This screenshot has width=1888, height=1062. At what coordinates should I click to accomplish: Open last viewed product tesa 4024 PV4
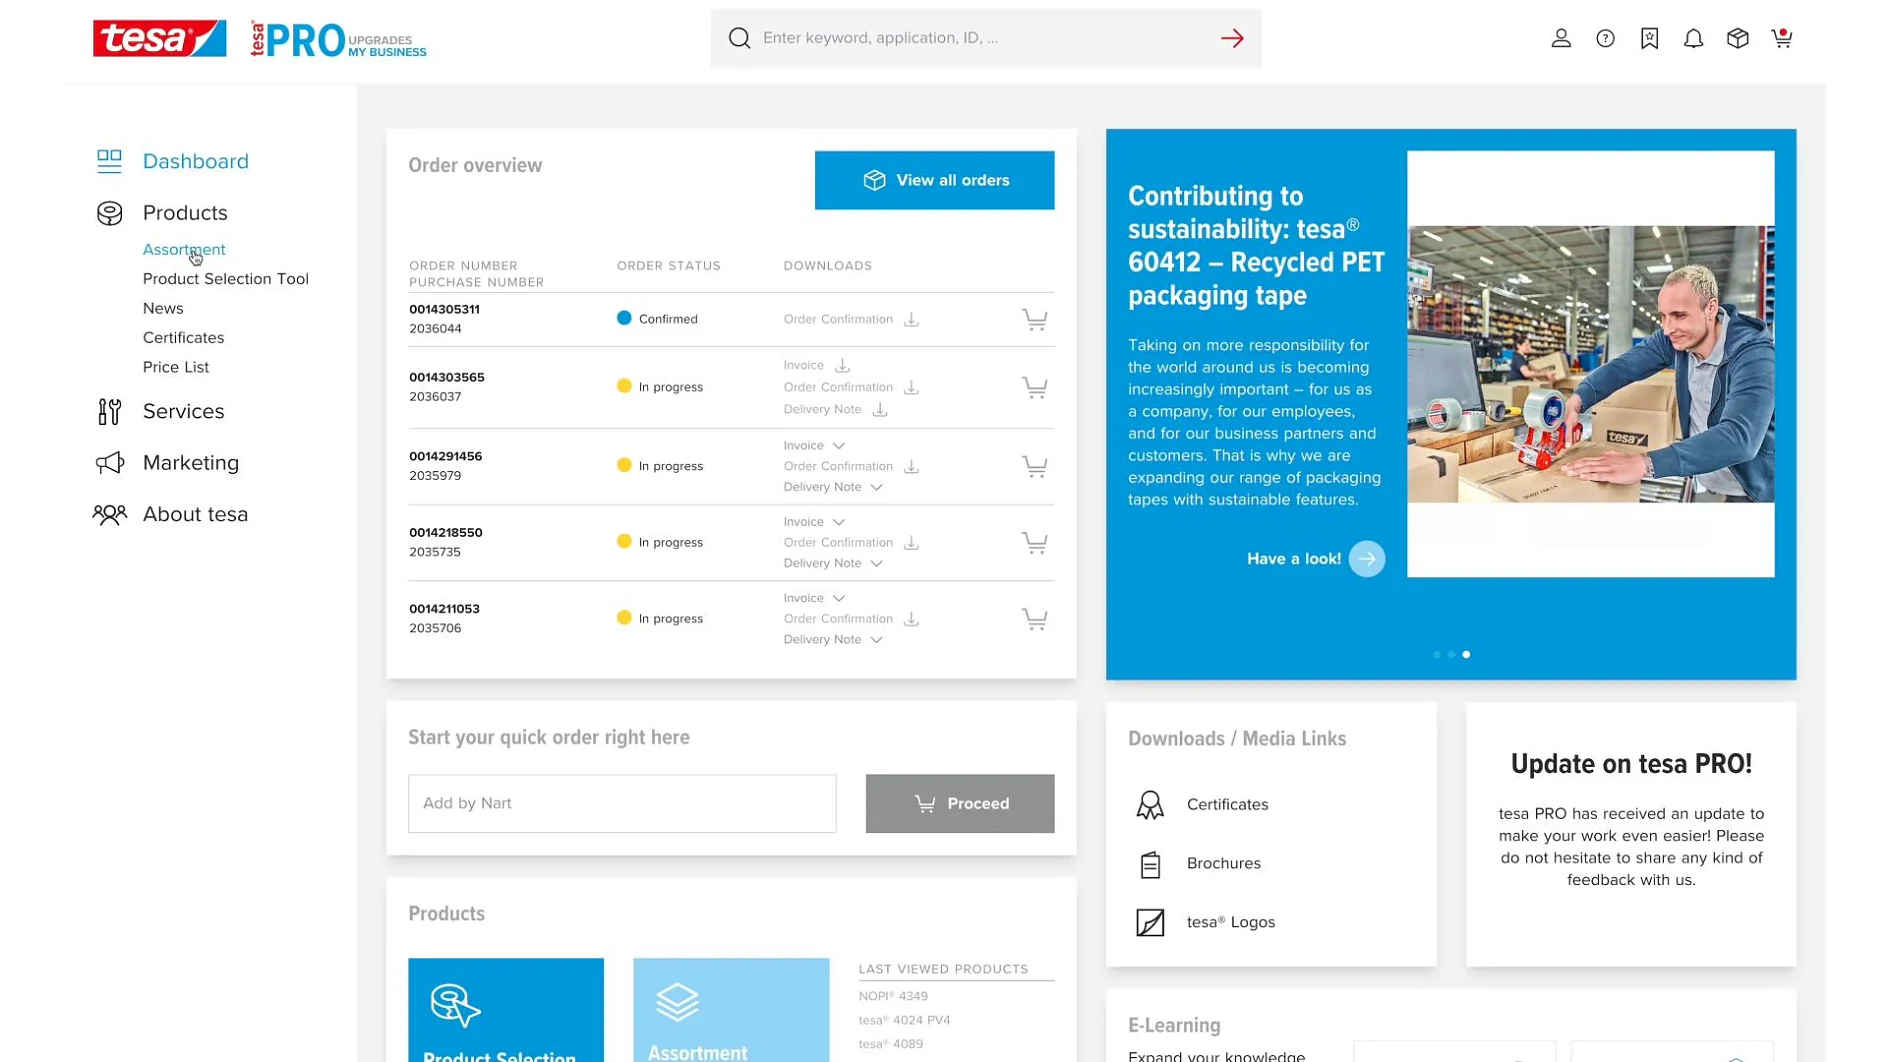click(904, 1020)
